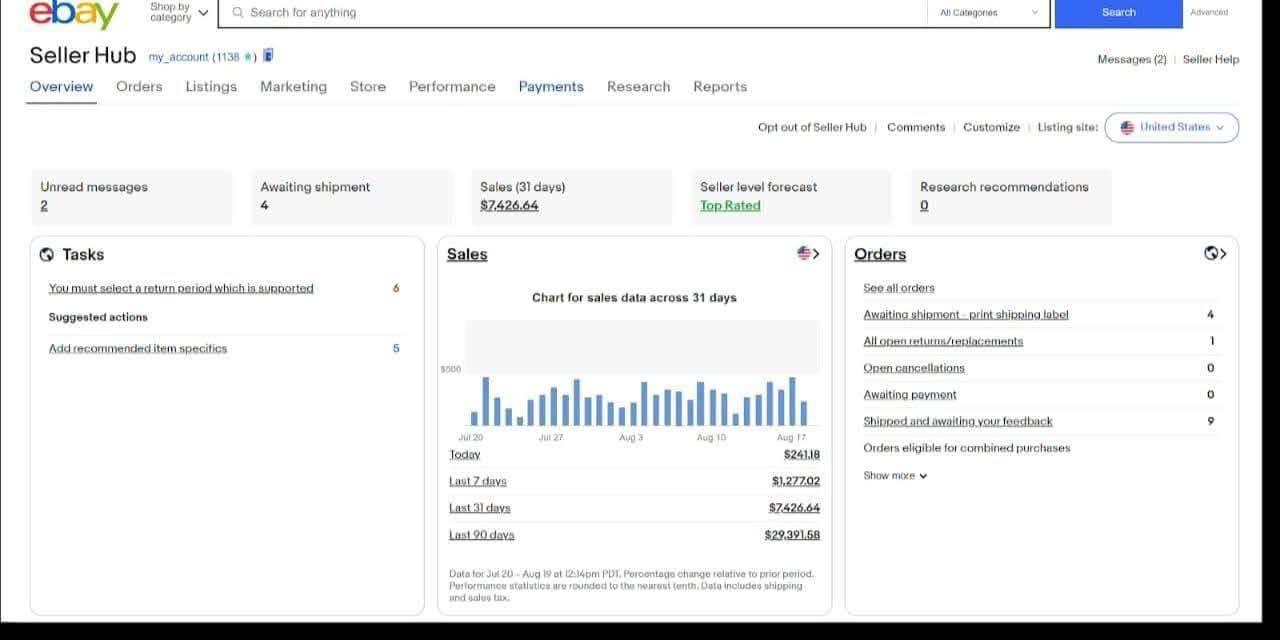Viewport: 1280px width, 640px height.
Task: Click into the Search for anything field
Action: [x=580, y=13]
